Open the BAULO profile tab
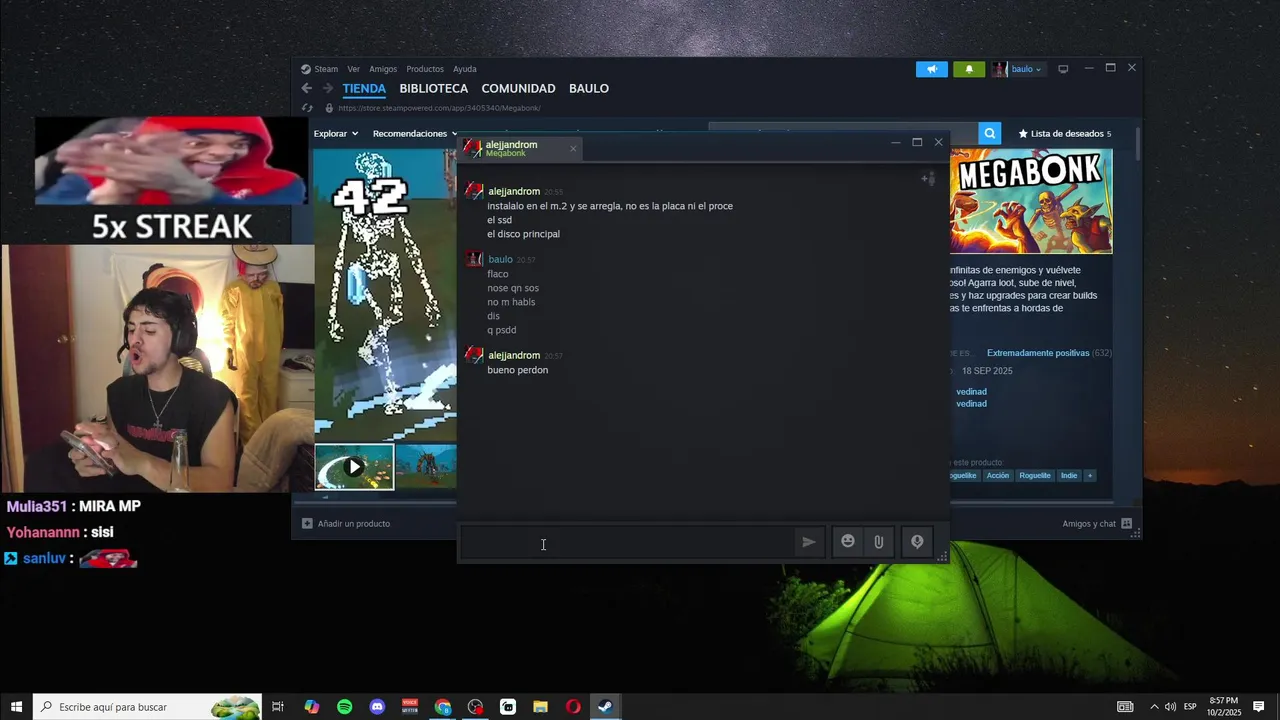 point(589,88)
